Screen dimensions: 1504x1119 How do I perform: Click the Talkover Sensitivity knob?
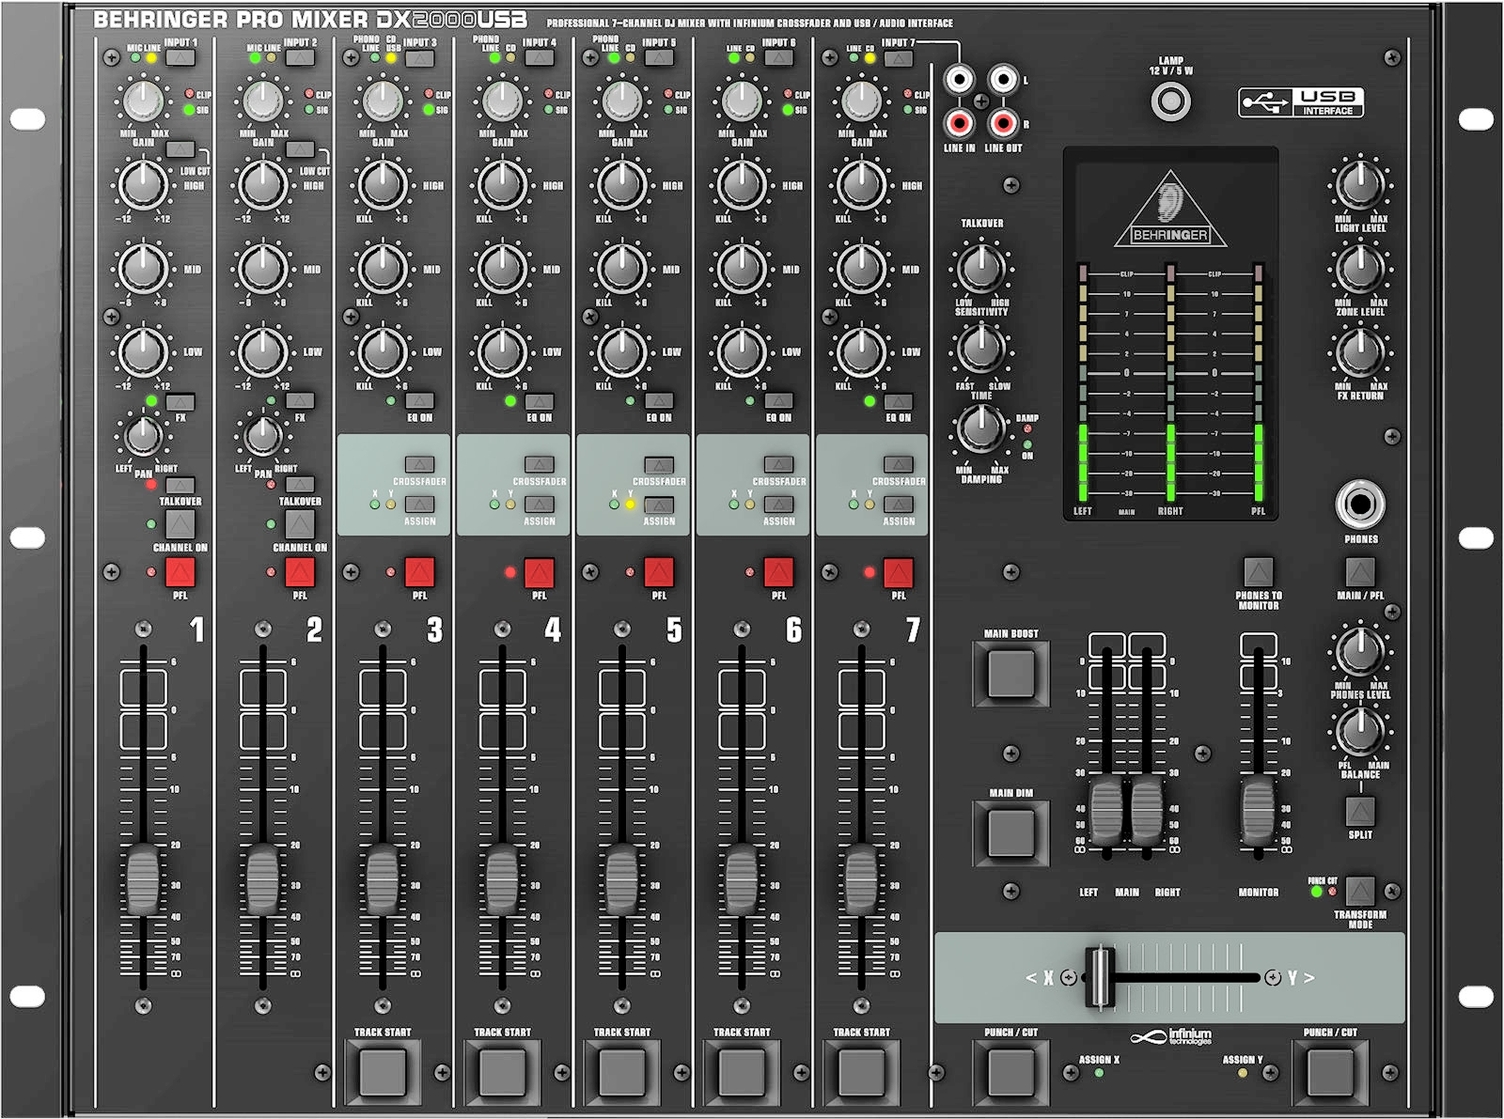981,267
